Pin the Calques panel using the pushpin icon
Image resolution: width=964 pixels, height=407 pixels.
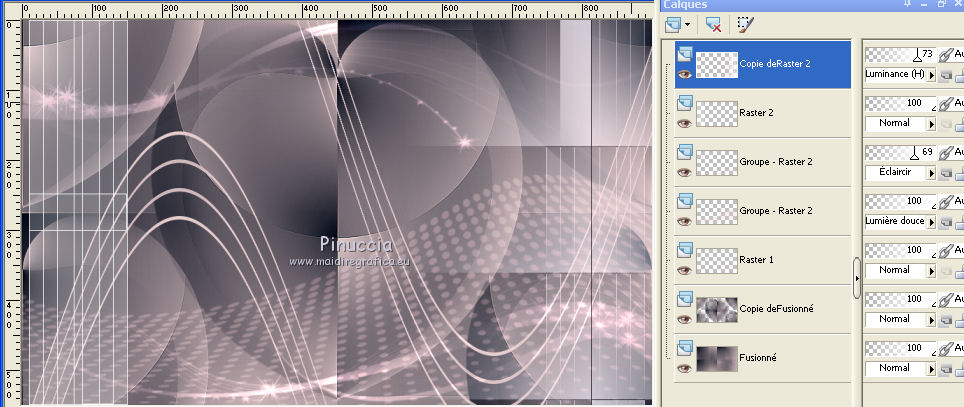point(907,4)
